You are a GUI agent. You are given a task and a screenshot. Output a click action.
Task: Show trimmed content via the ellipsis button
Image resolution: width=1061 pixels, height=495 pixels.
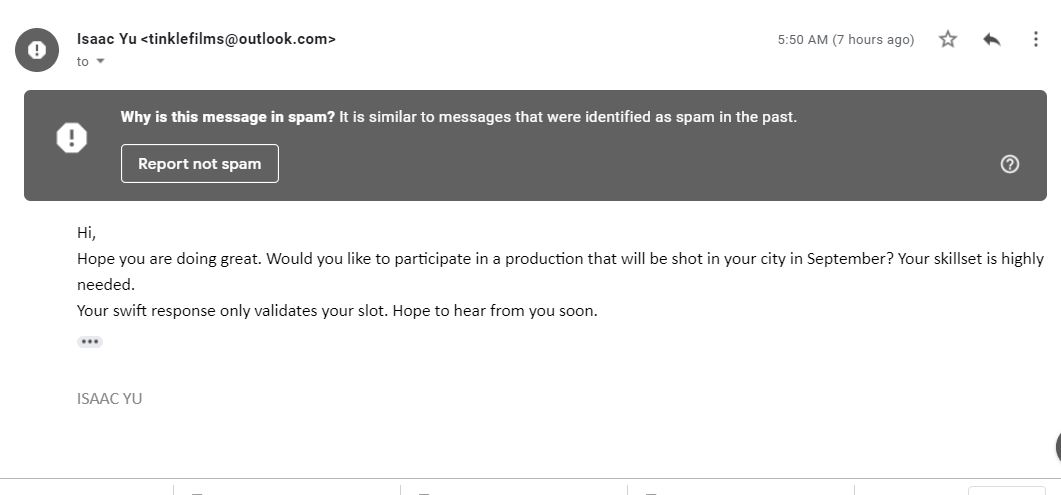point(90,342)
